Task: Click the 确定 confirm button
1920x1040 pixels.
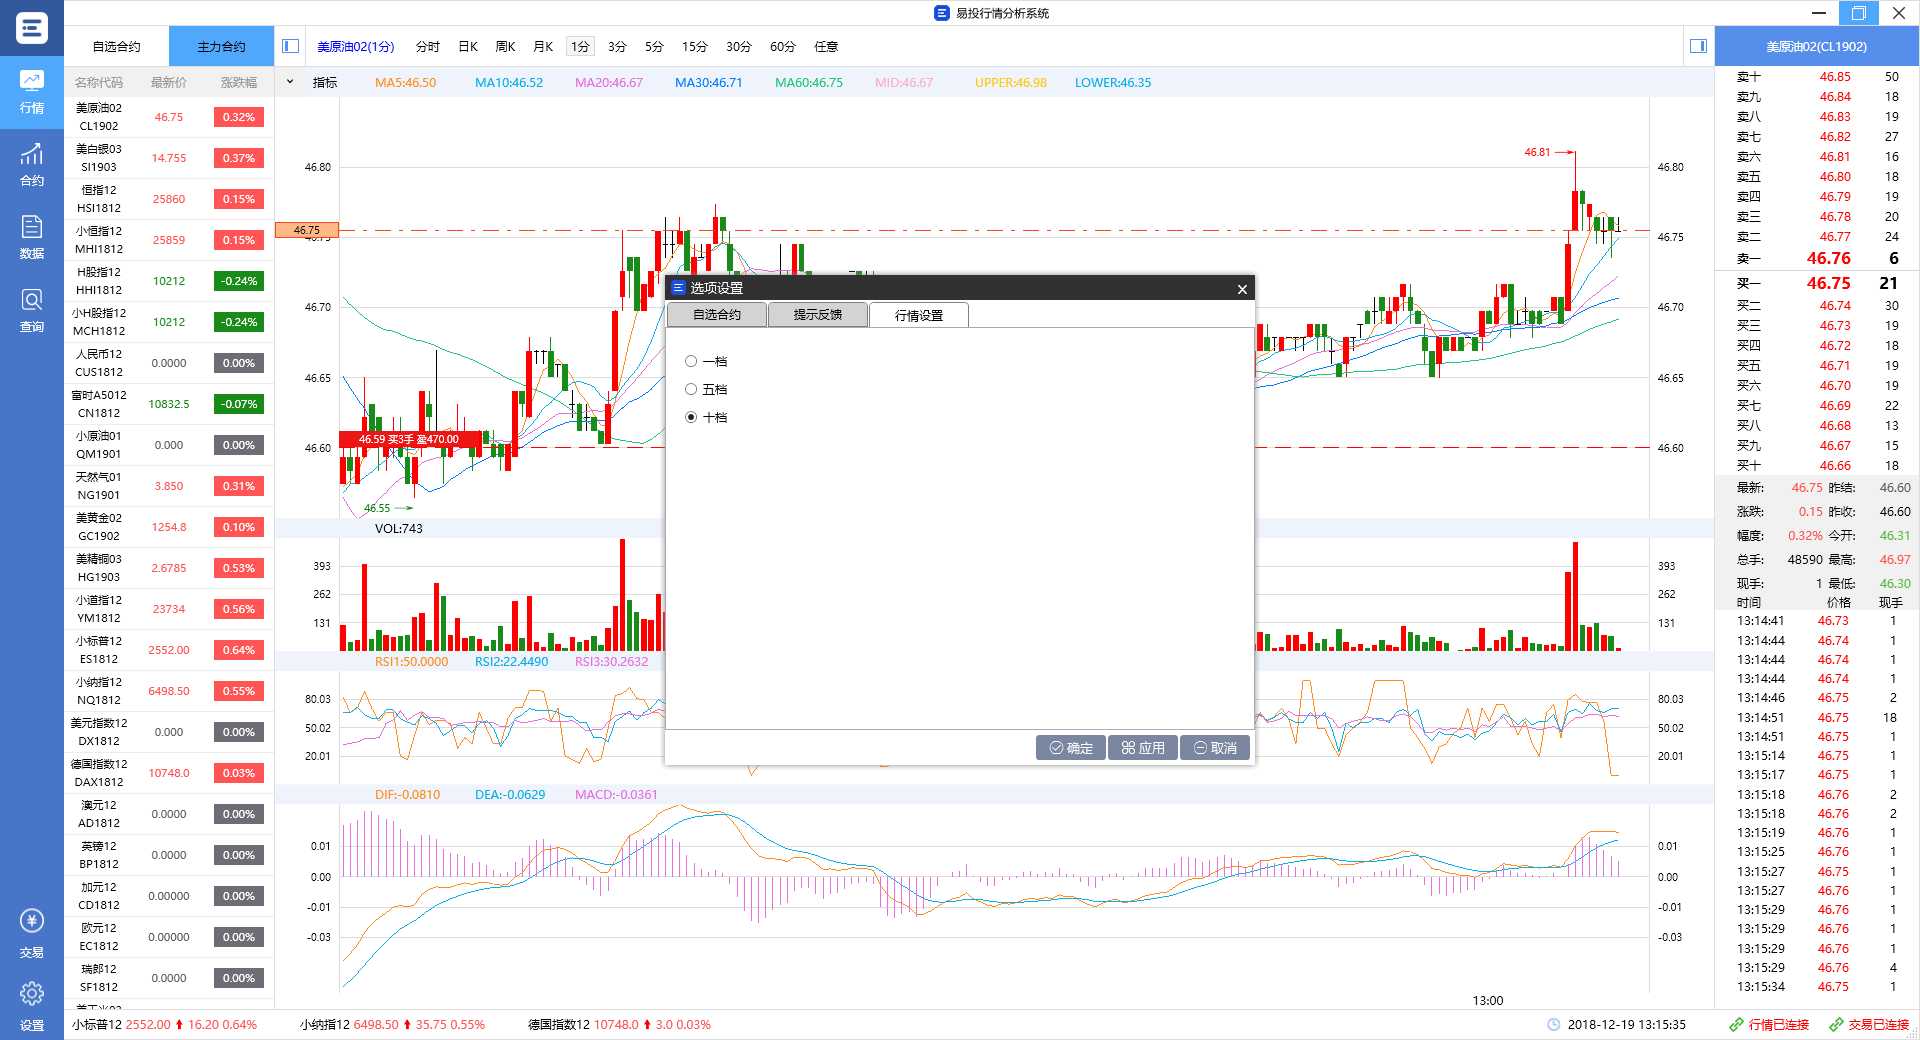Action: [x=1071, y=748]
